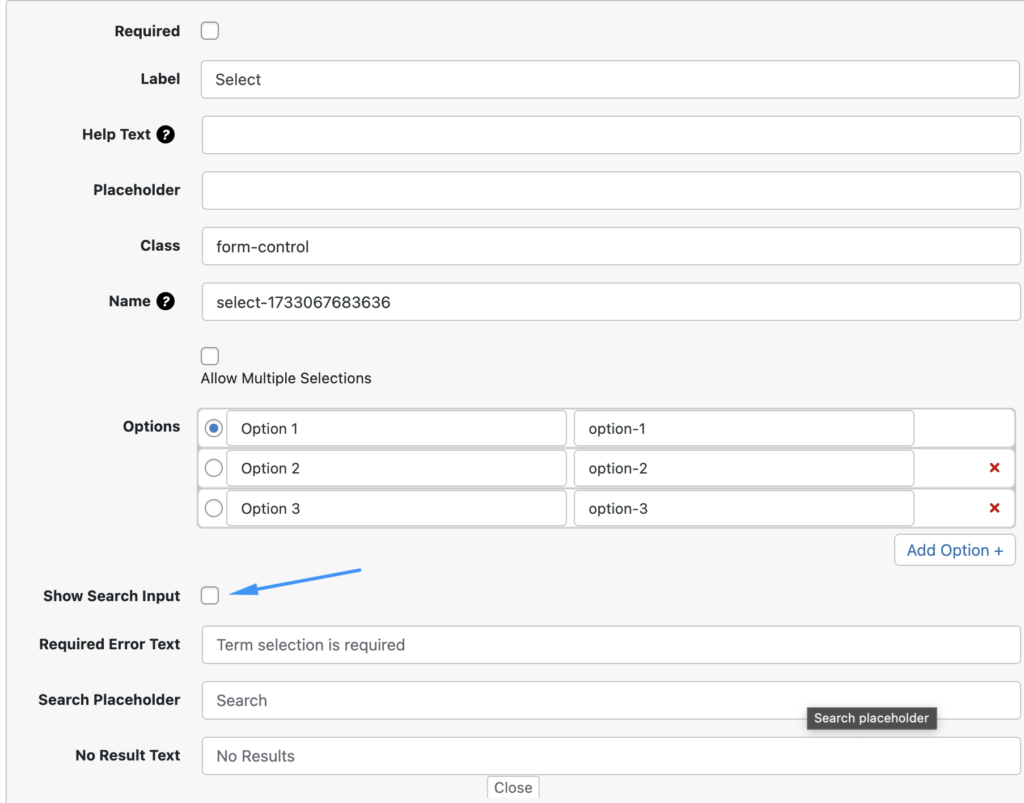Tick the Required checkbox
This screenshot has height=803, width=1024.
pos(210,31)
